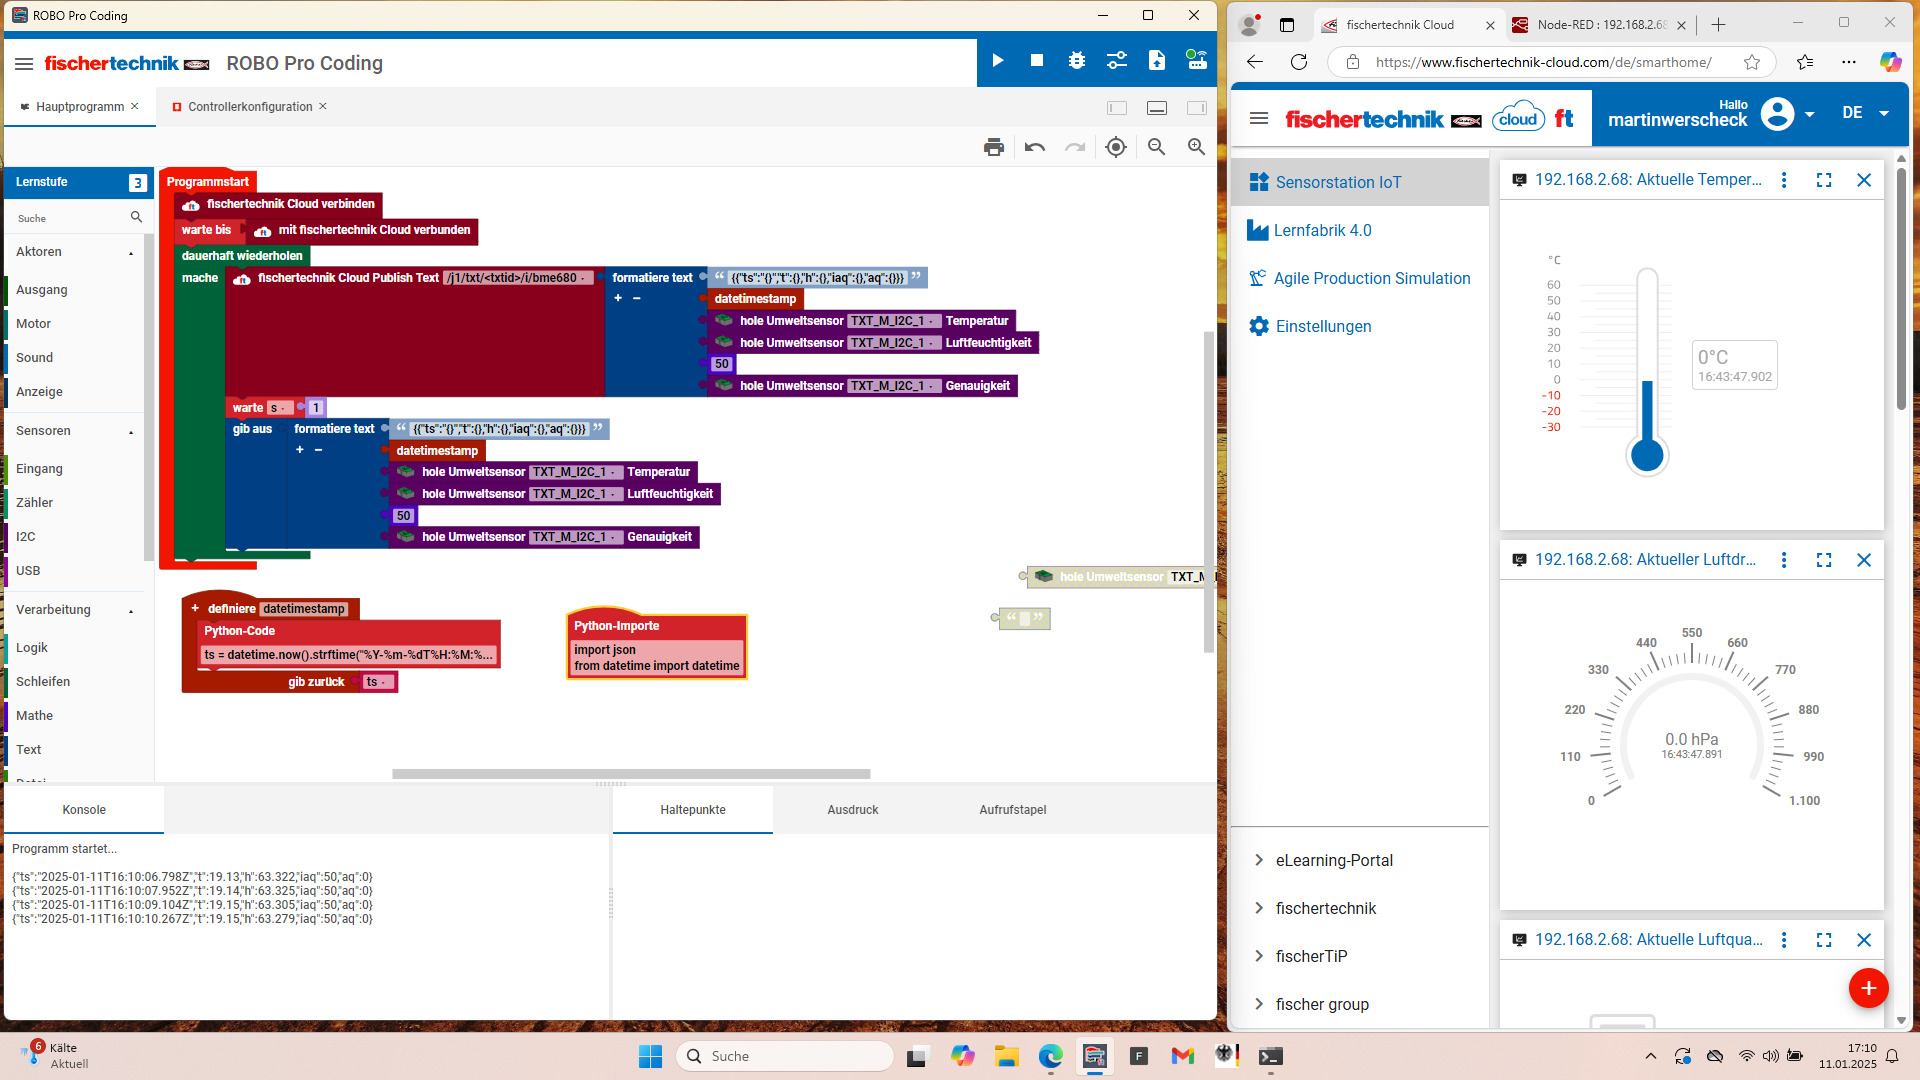The width and height of the screenshot is (1920, 1080).
Task: Select the Haltepunkte tab
Action: point(693,810)
